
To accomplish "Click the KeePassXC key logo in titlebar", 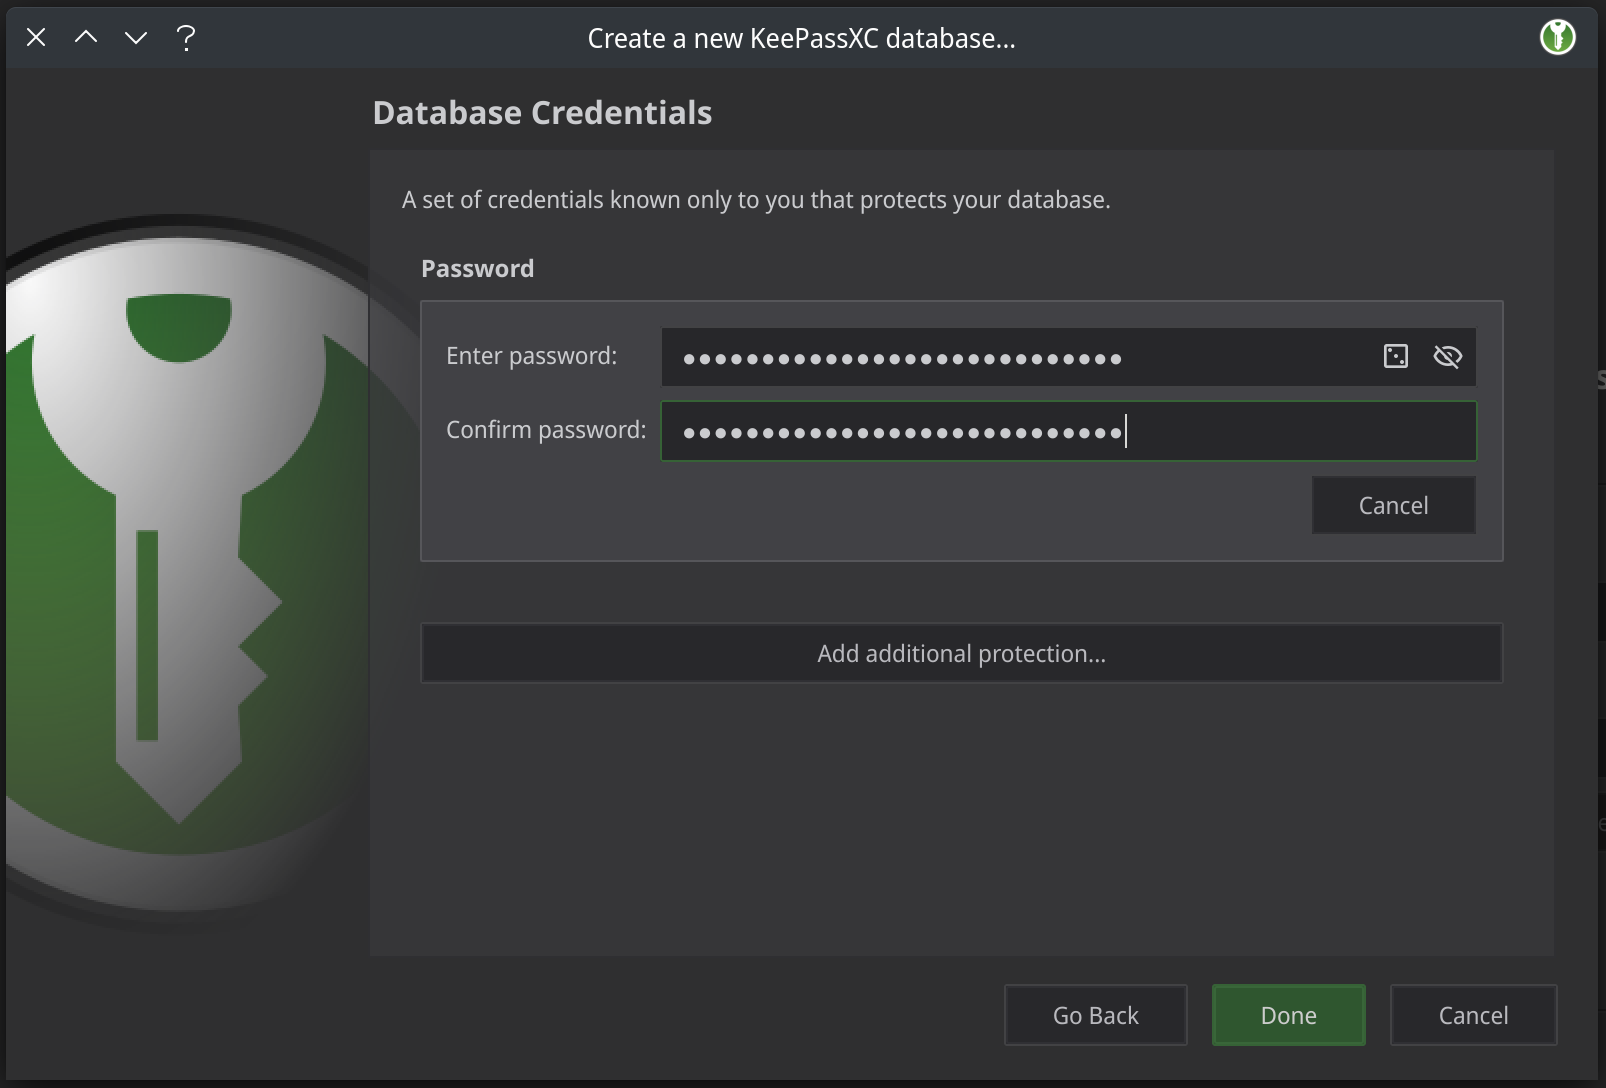I will 1557,37.
